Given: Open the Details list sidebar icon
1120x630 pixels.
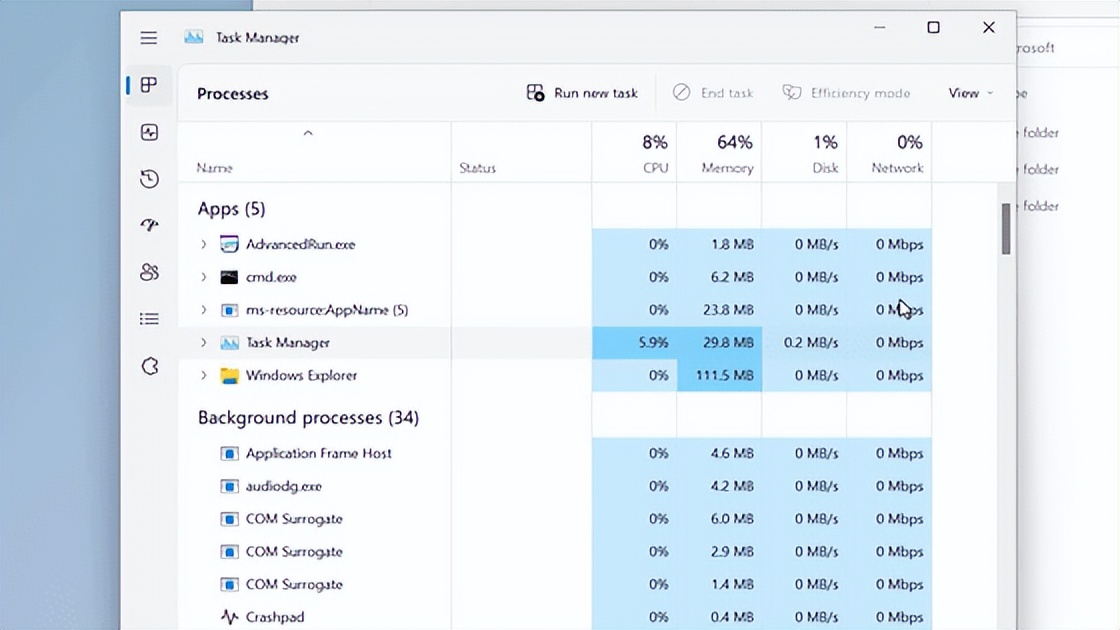Looking at the screenshot, I should point(149,319).
